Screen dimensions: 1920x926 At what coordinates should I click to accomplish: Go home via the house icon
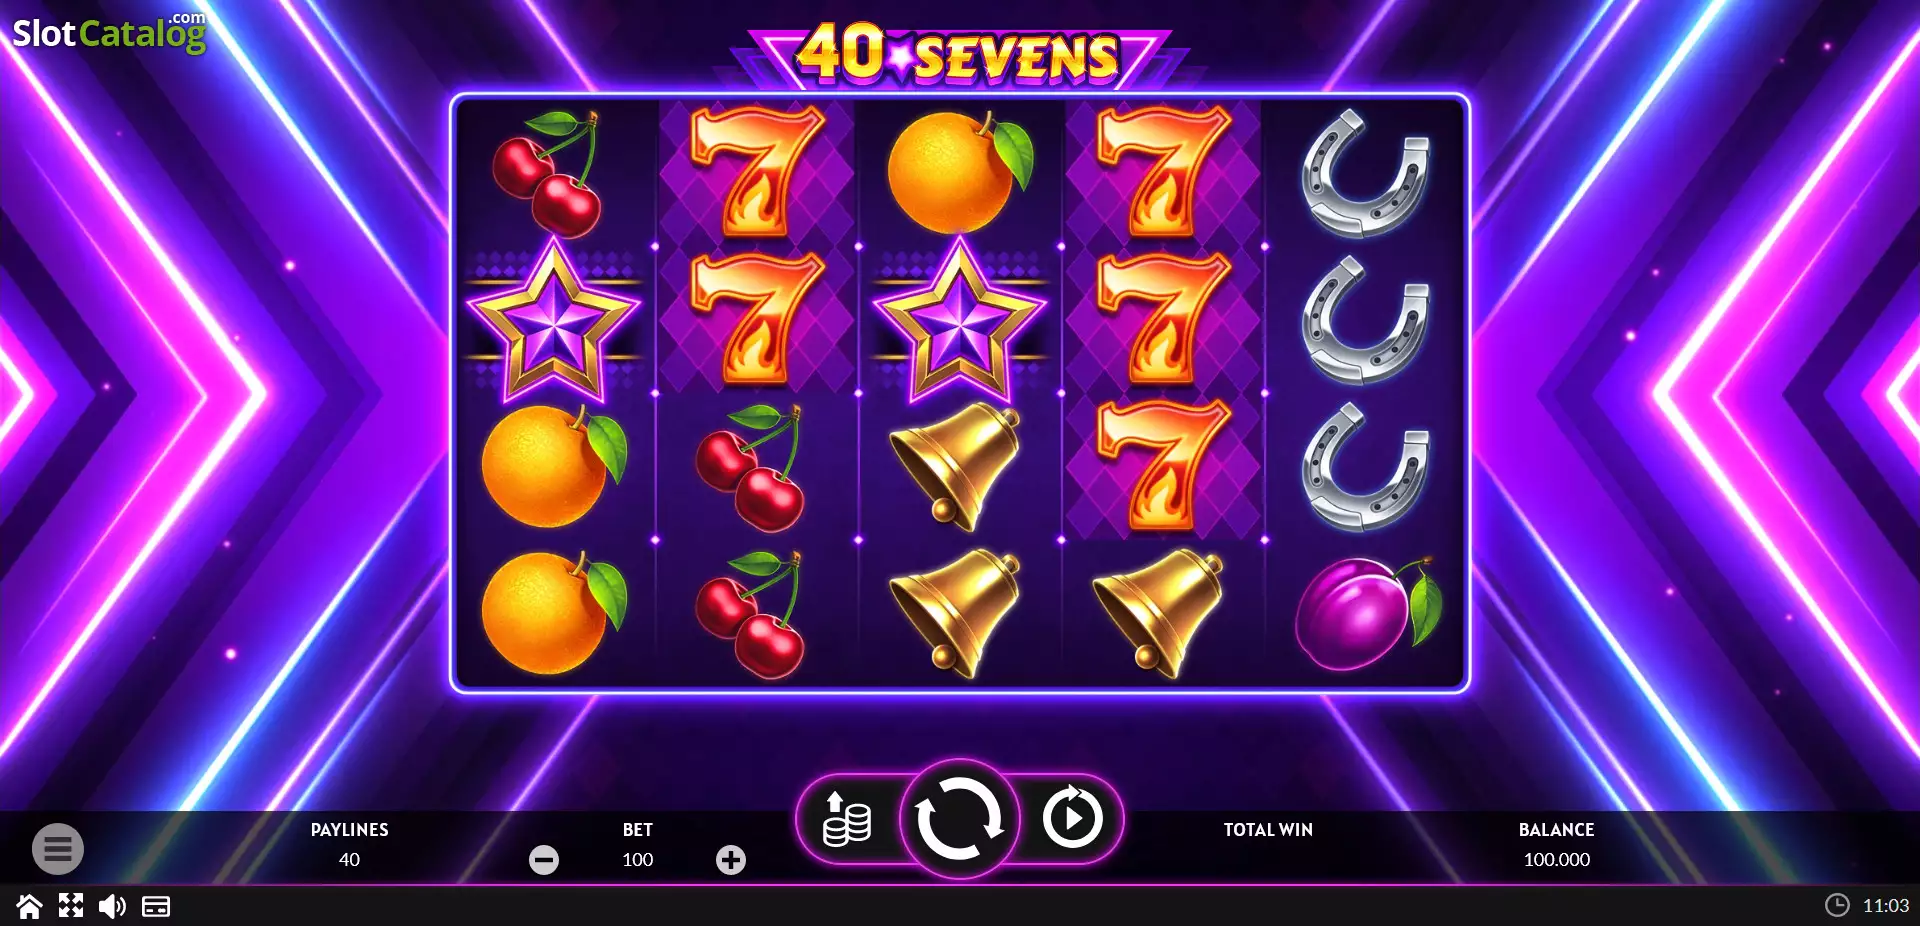29,906
